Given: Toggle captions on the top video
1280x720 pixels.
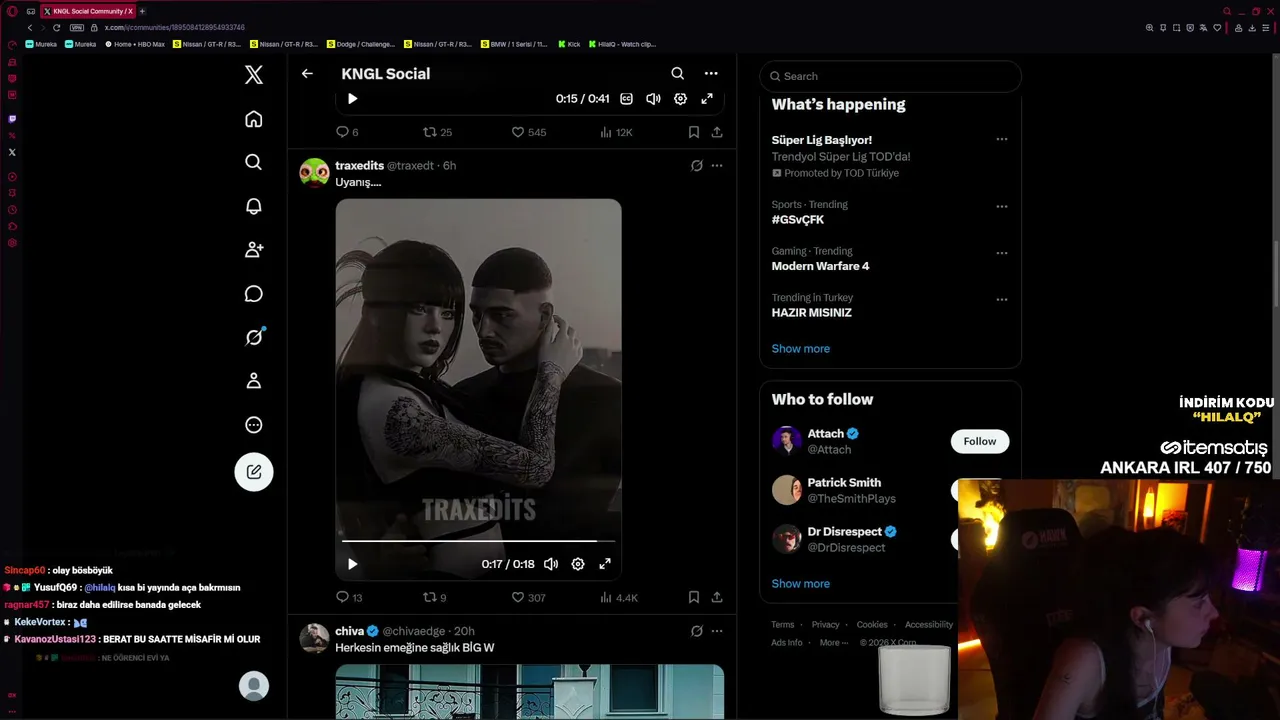Looking at the screenshot, I should [626, 99].
